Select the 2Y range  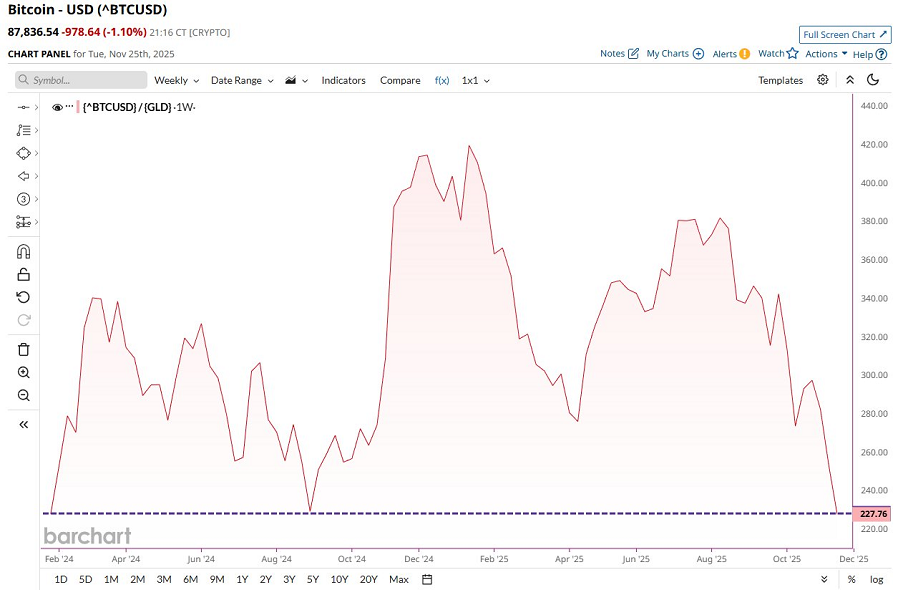coord(266,579)
